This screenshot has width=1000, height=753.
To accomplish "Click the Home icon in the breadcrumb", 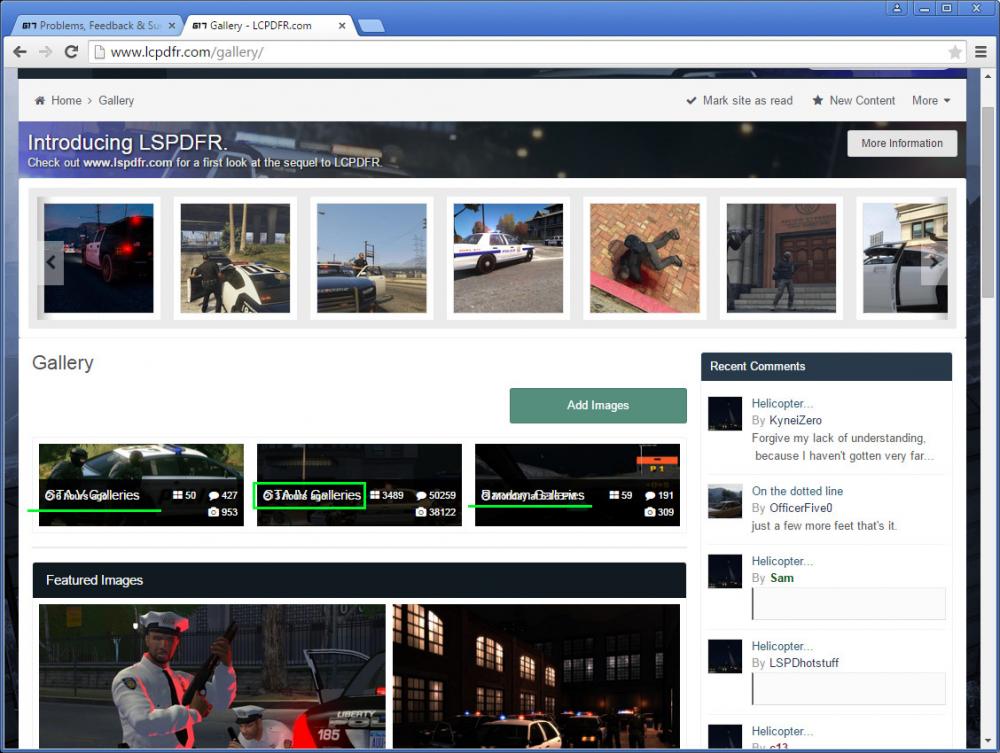I will pos(39,100).
